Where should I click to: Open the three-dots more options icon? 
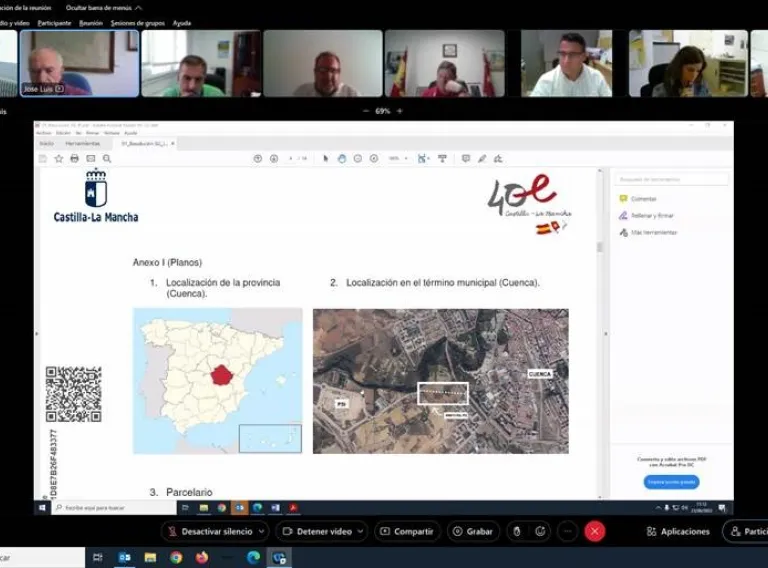coord(568,531)
